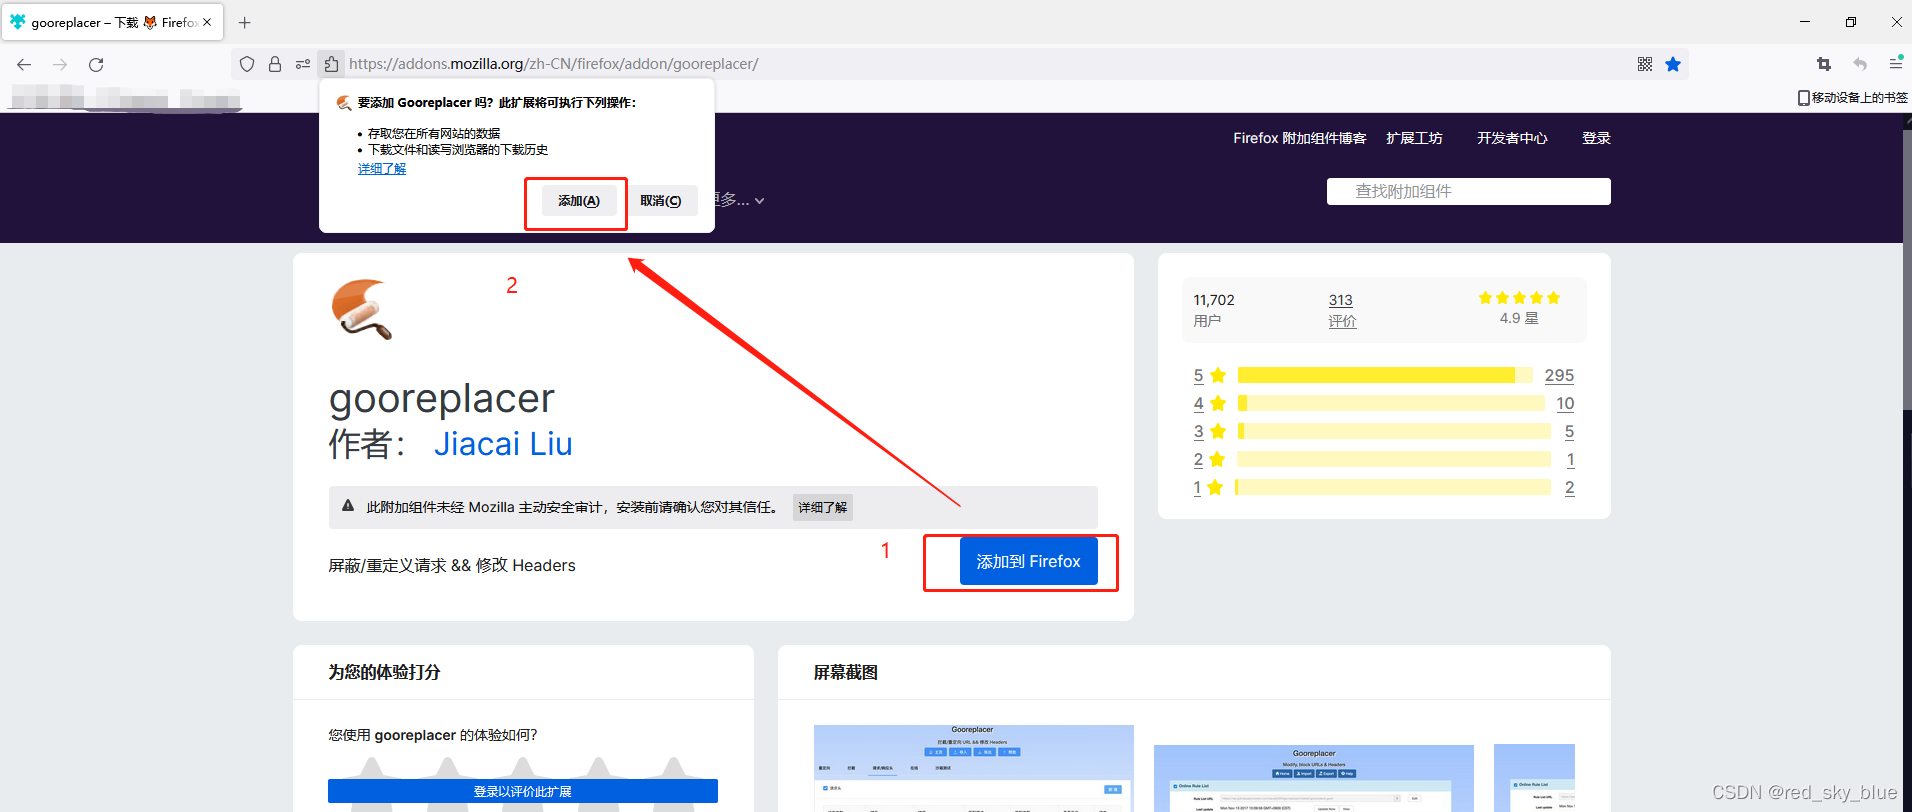The height and width of the screenshot is (812, 1912).
Task: Open the 10 four-star review count
Action: pos(1565,403)
